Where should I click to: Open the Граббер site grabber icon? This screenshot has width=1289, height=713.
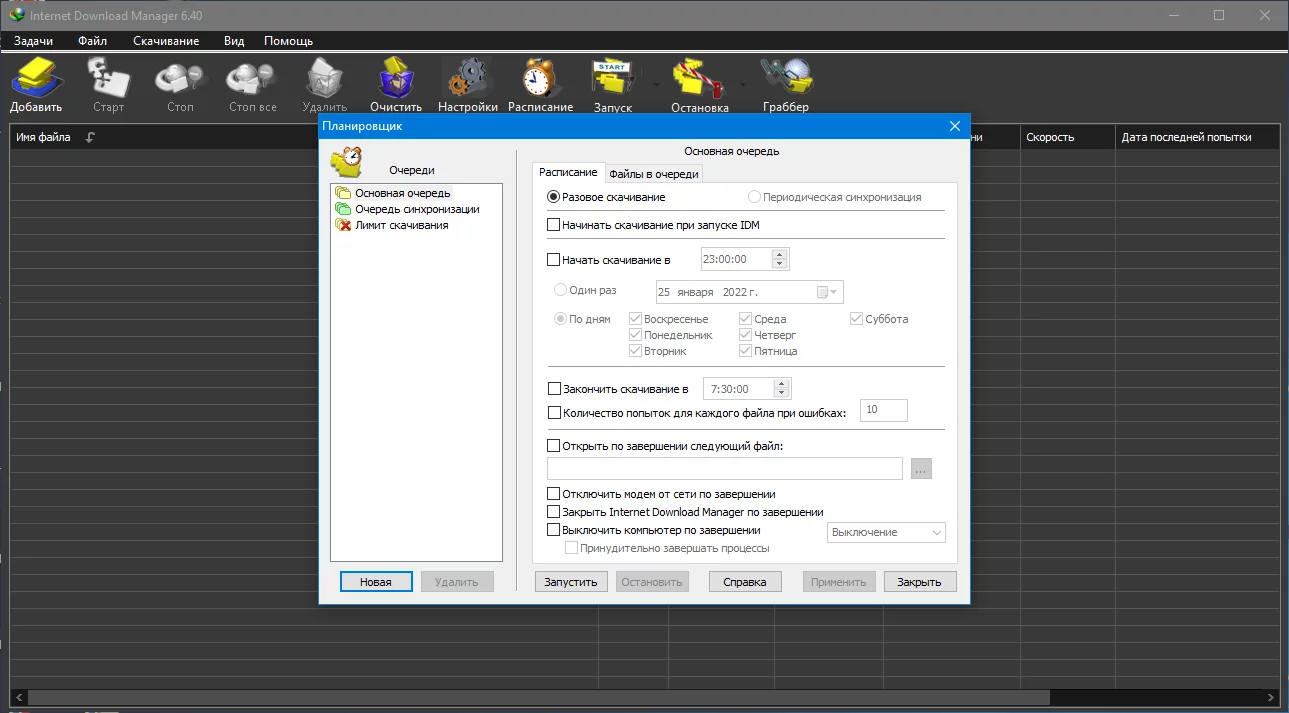tap(785, 78)
